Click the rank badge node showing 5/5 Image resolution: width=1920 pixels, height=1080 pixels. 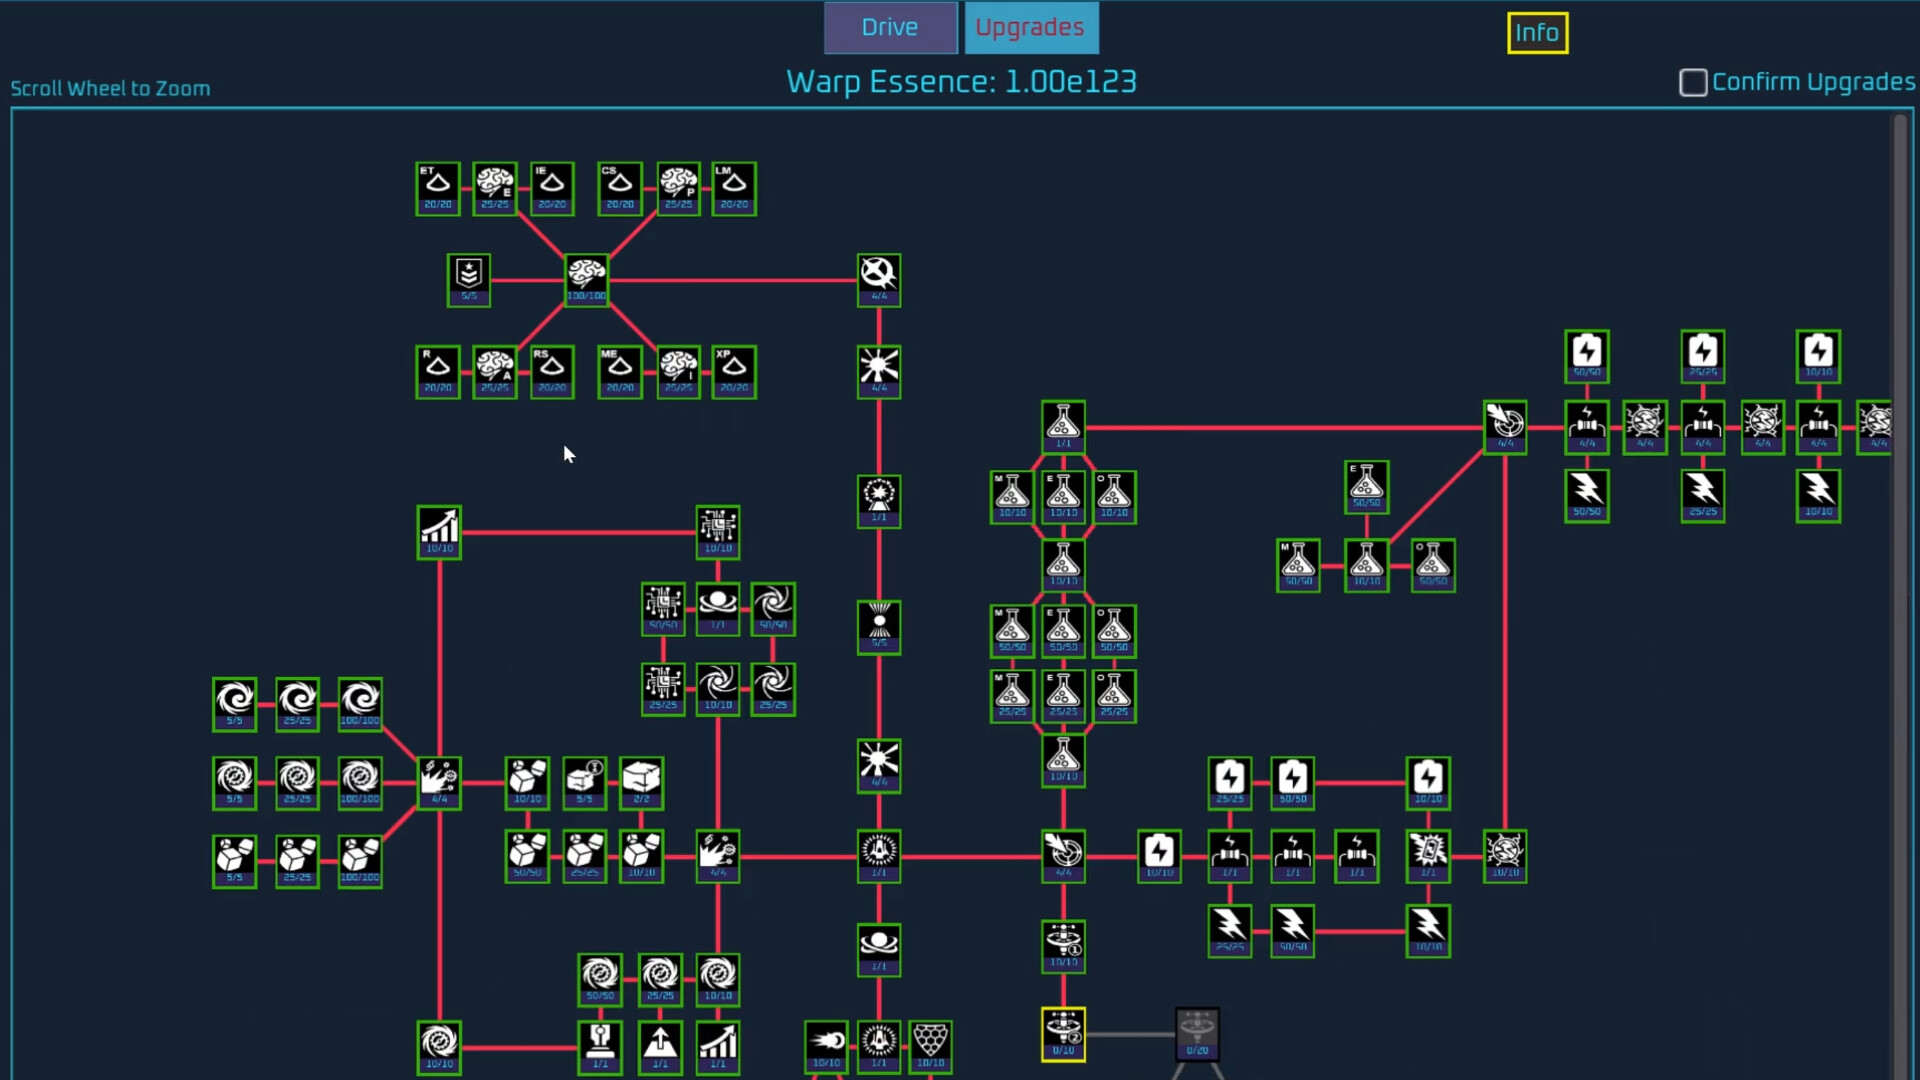point(468,279)
